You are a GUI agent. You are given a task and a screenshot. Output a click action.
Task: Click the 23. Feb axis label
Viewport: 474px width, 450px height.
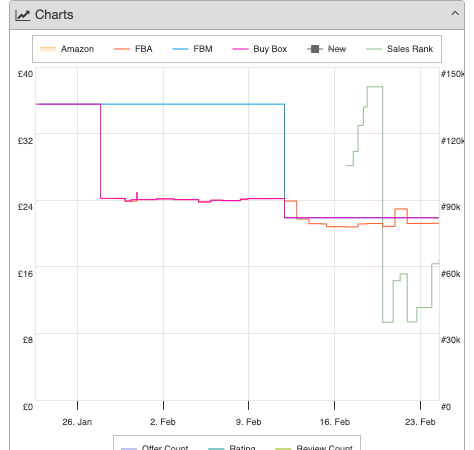tap(420, 422)
